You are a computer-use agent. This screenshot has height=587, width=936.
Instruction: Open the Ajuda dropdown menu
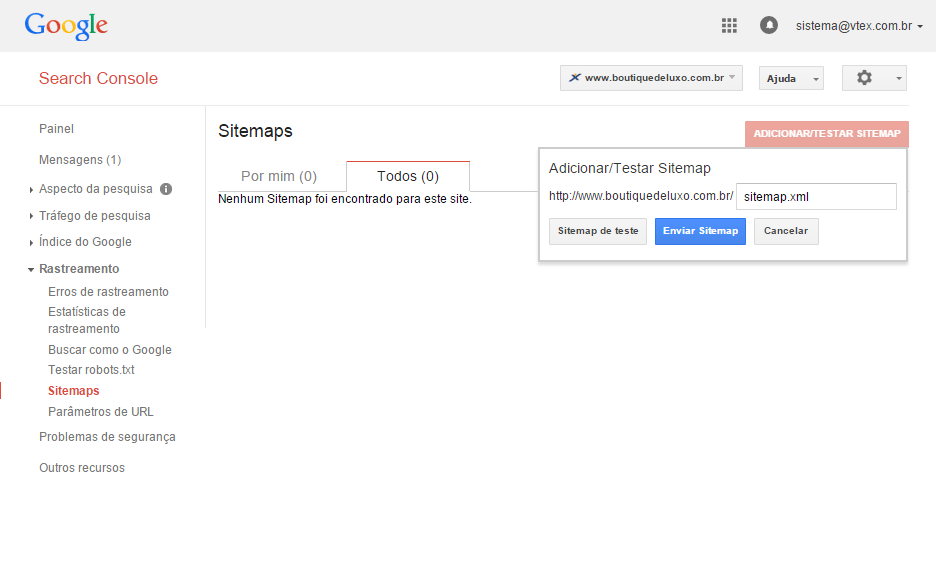tap(791, 78)
